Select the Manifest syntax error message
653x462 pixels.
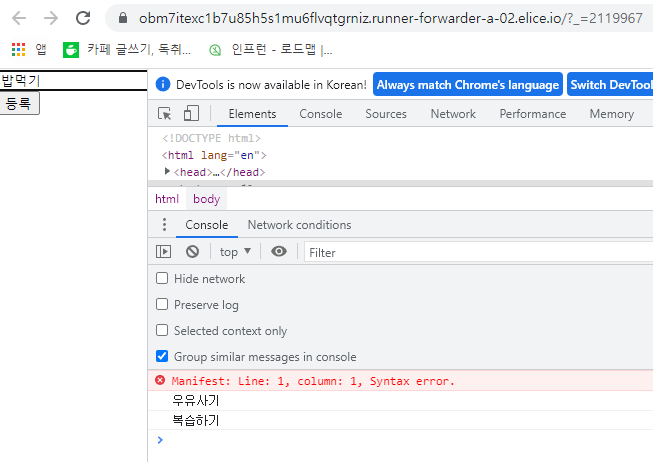[x=313, y=381]
